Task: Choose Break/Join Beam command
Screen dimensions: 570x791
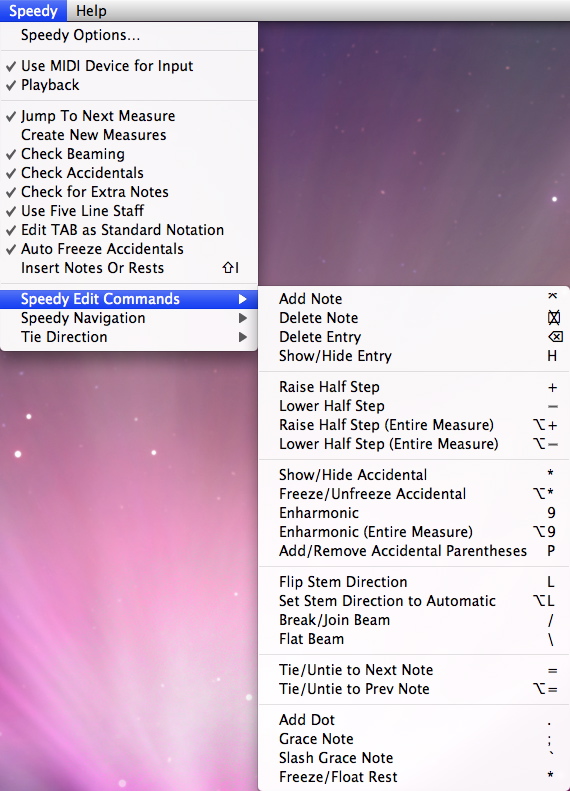Action: [414, 620]
